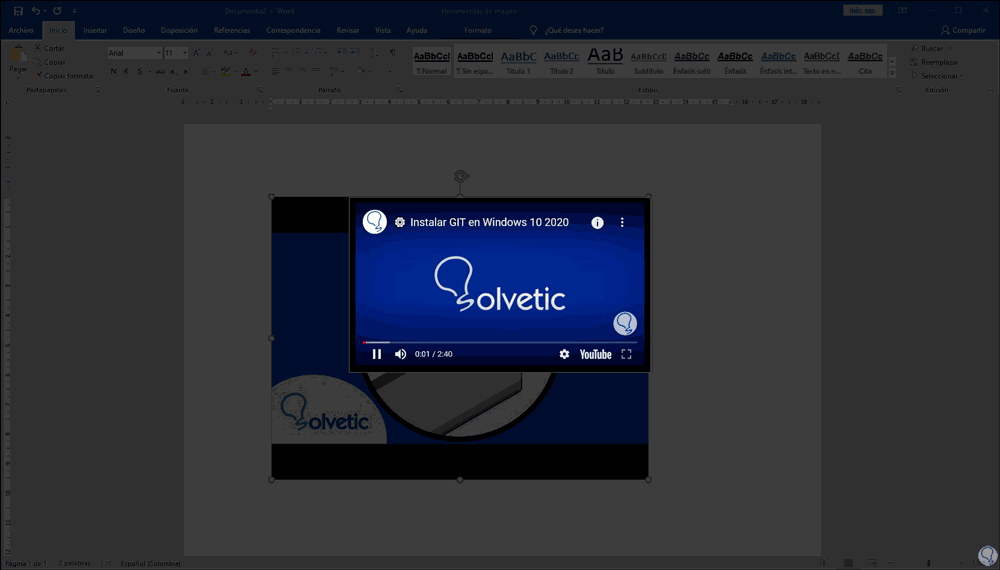Toggle the numbered list button
This screenshot has height=570, width=1000.
(296, 52)
